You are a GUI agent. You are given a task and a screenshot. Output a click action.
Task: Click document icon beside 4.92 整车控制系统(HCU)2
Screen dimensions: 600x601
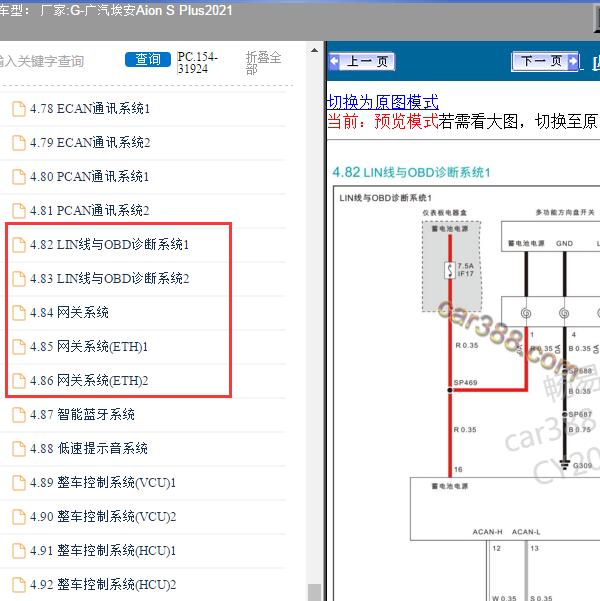(18, 585)
